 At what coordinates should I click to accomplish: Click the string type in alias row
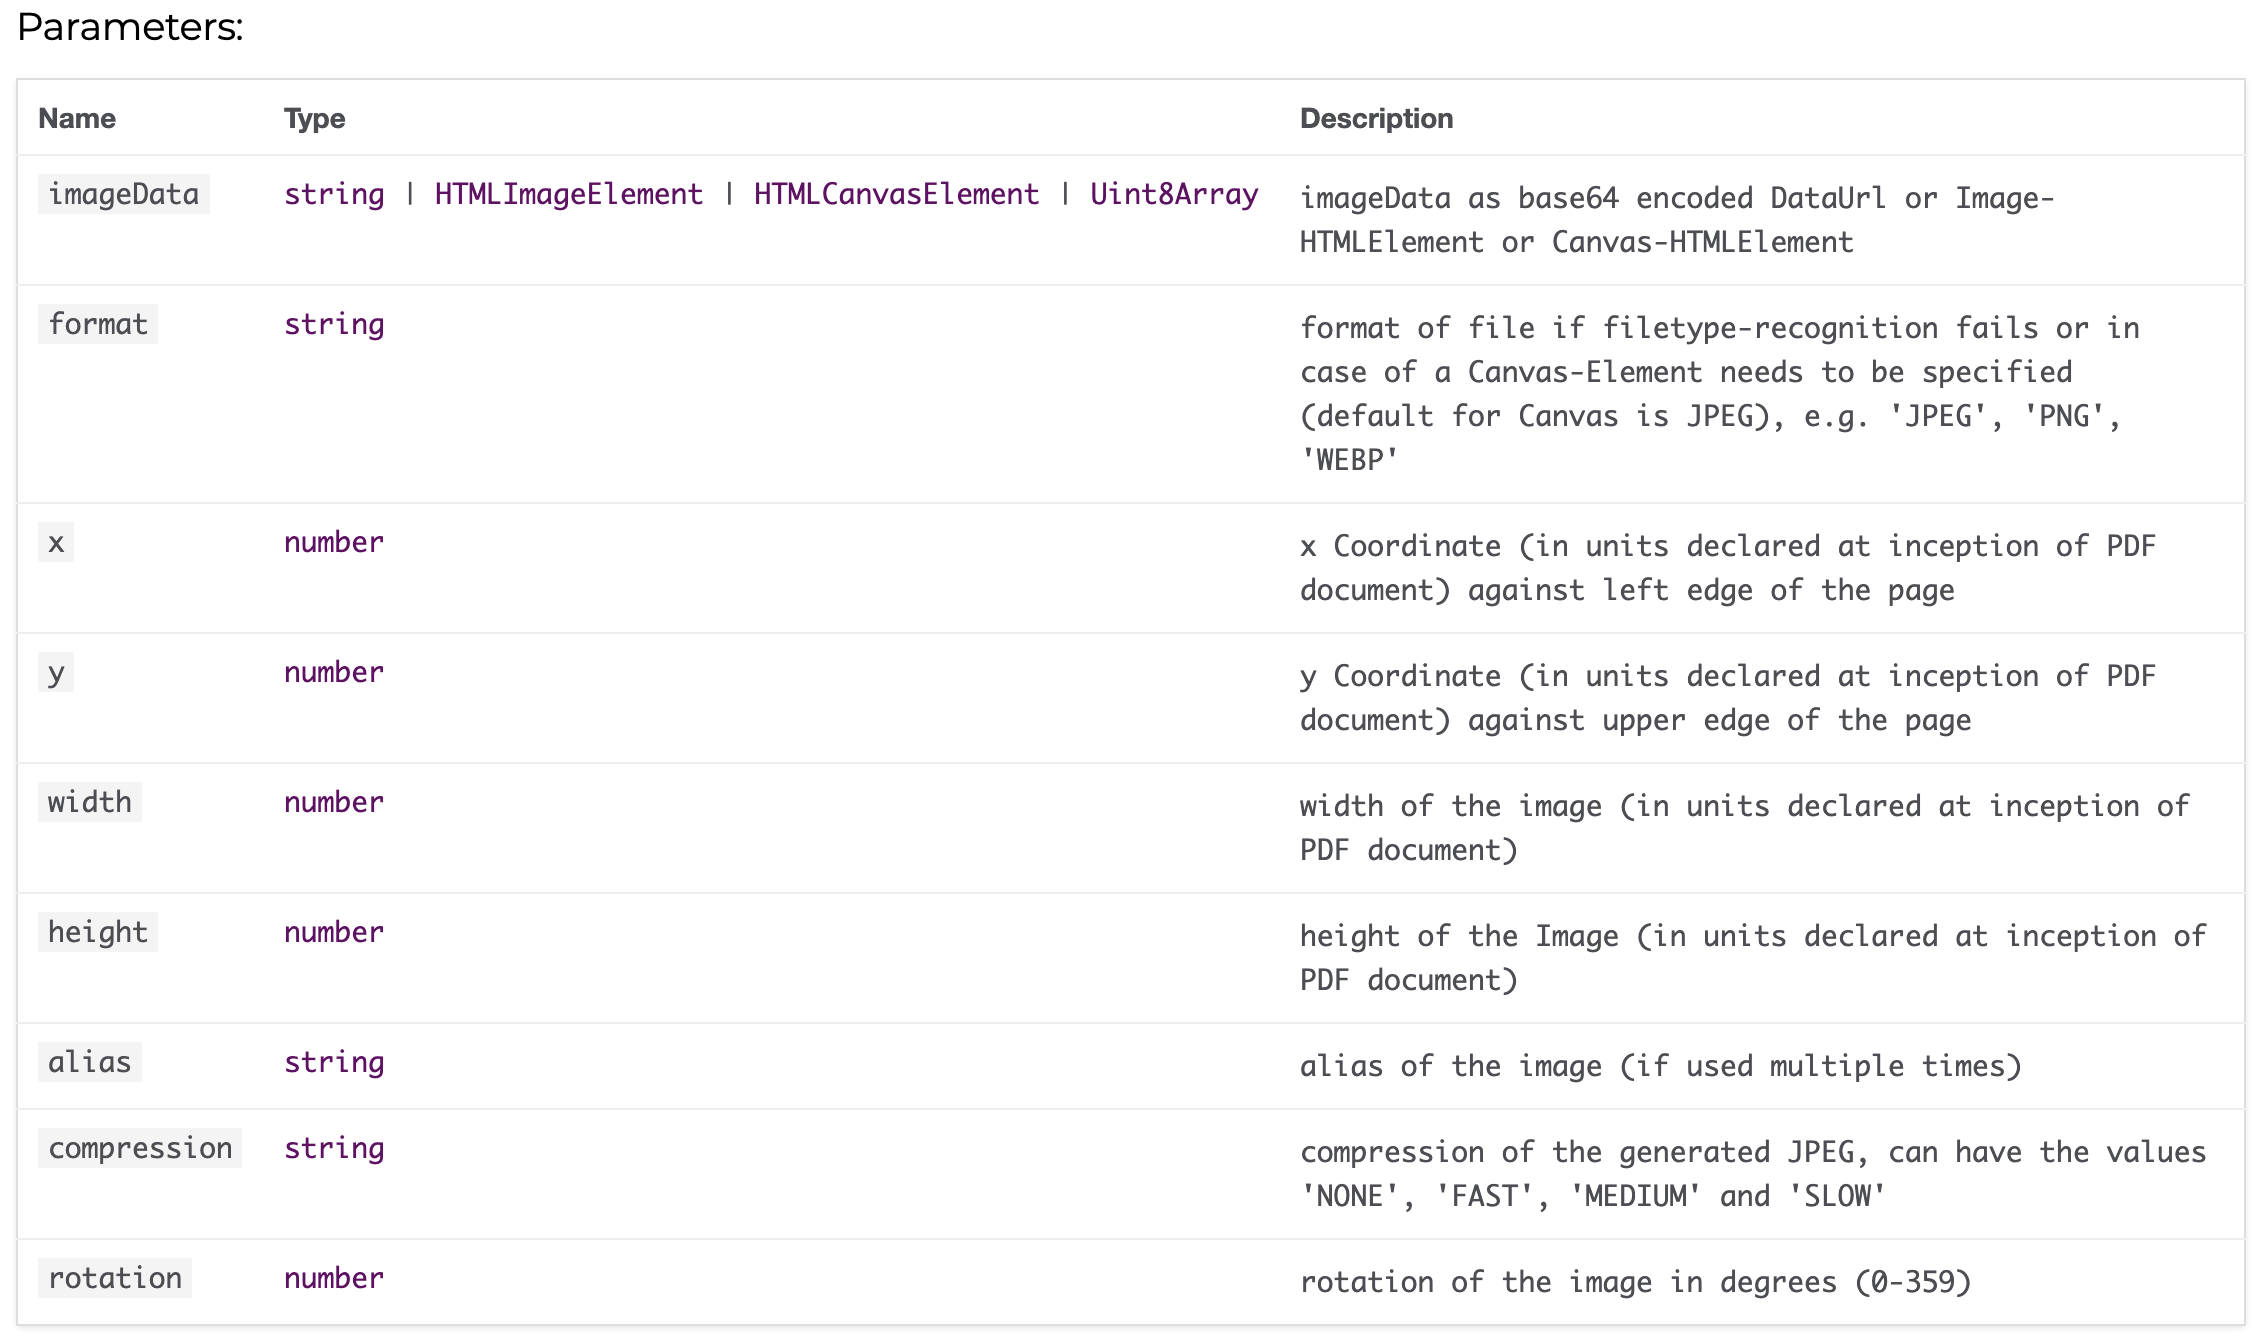click(334, 1062)
